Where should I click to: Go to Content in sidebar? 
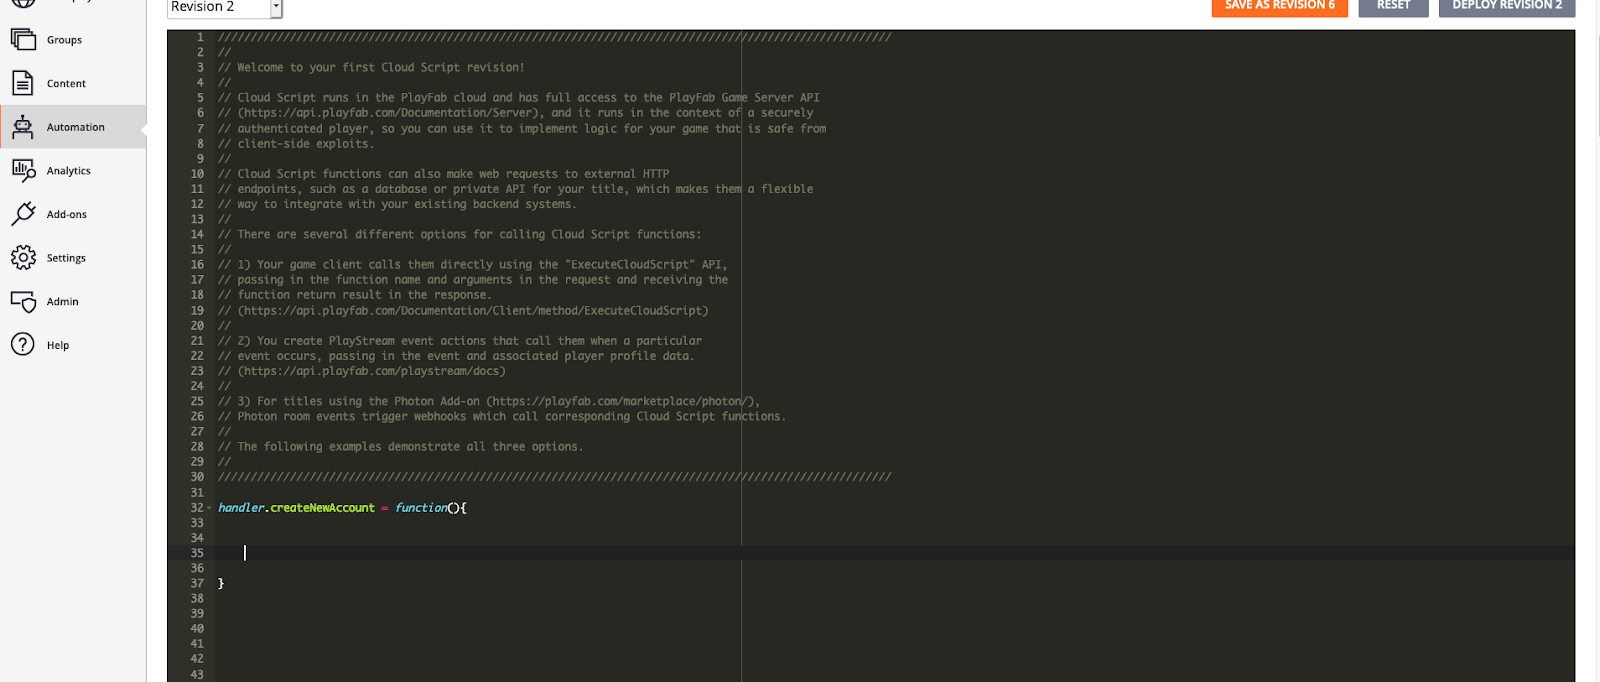66,84
